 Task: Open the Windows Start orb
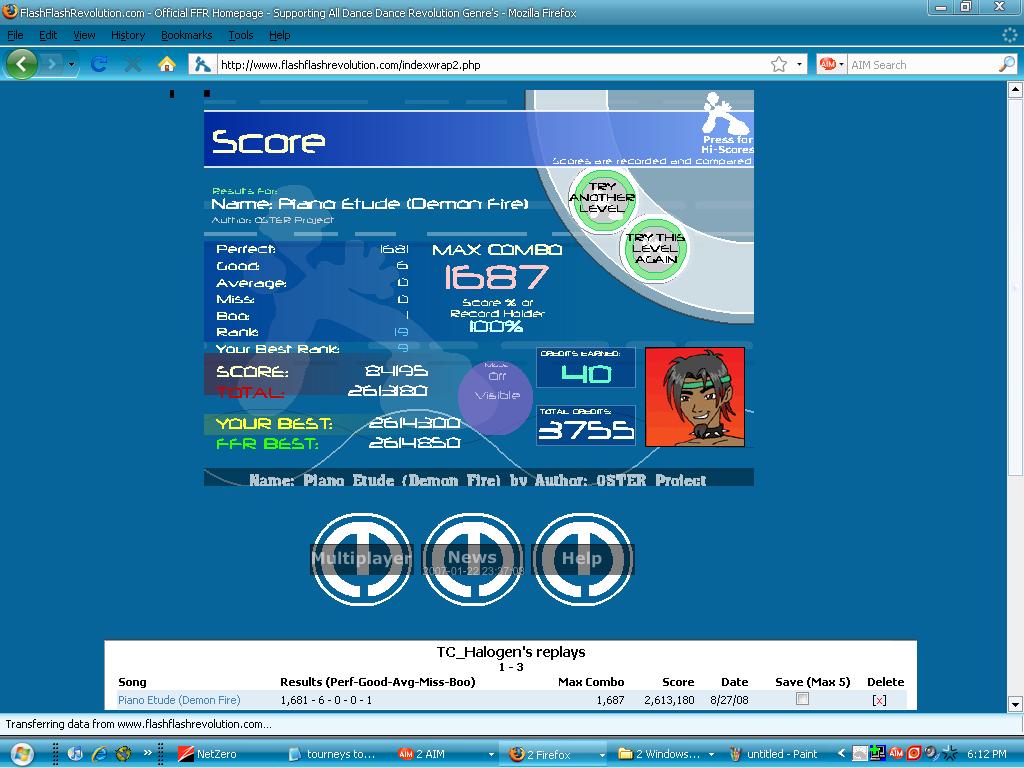click(x=22, y=754)
